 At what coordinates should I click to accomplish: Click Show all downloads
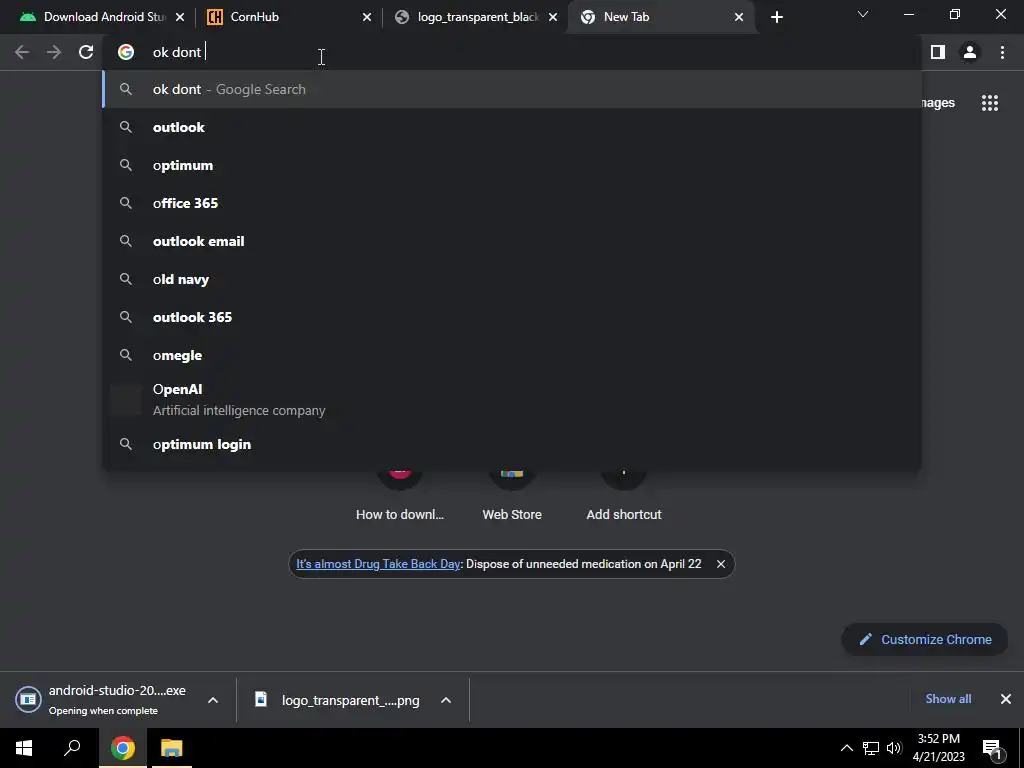(x=948, y=699)
